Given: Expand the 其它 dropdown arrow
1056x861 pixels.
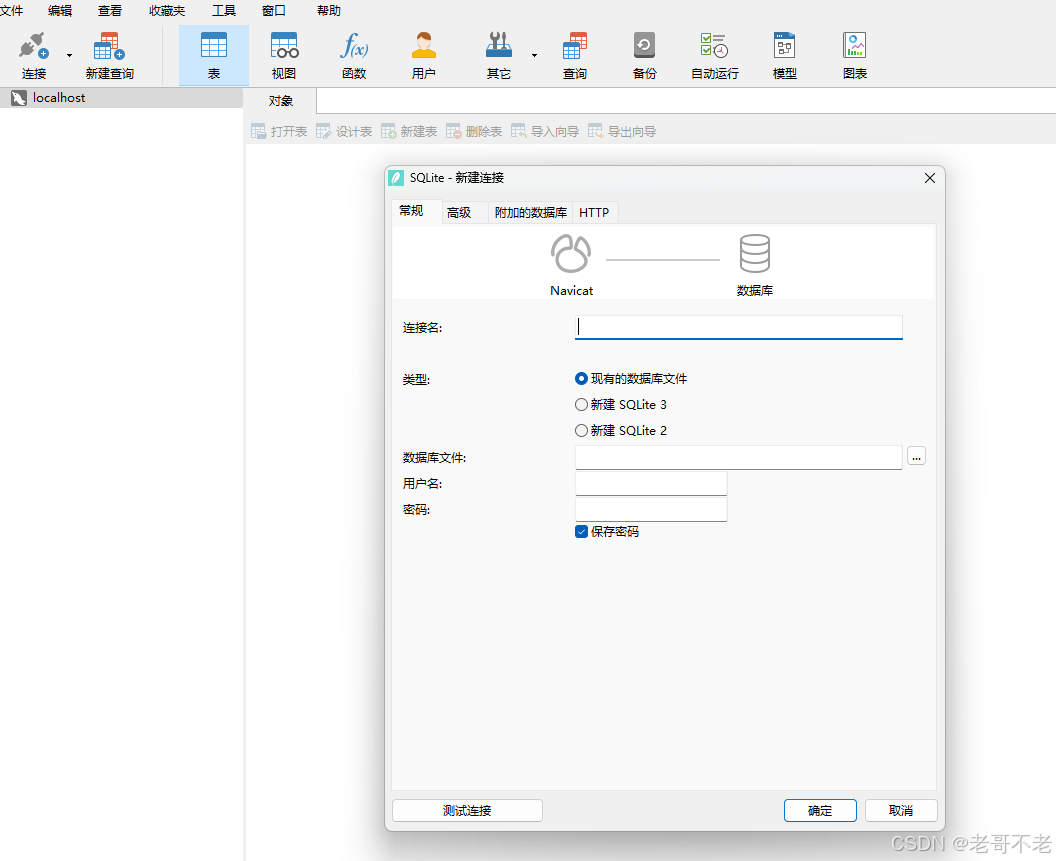Looking at the screenshot, I should pyautogui.click(x=535, y=55).
